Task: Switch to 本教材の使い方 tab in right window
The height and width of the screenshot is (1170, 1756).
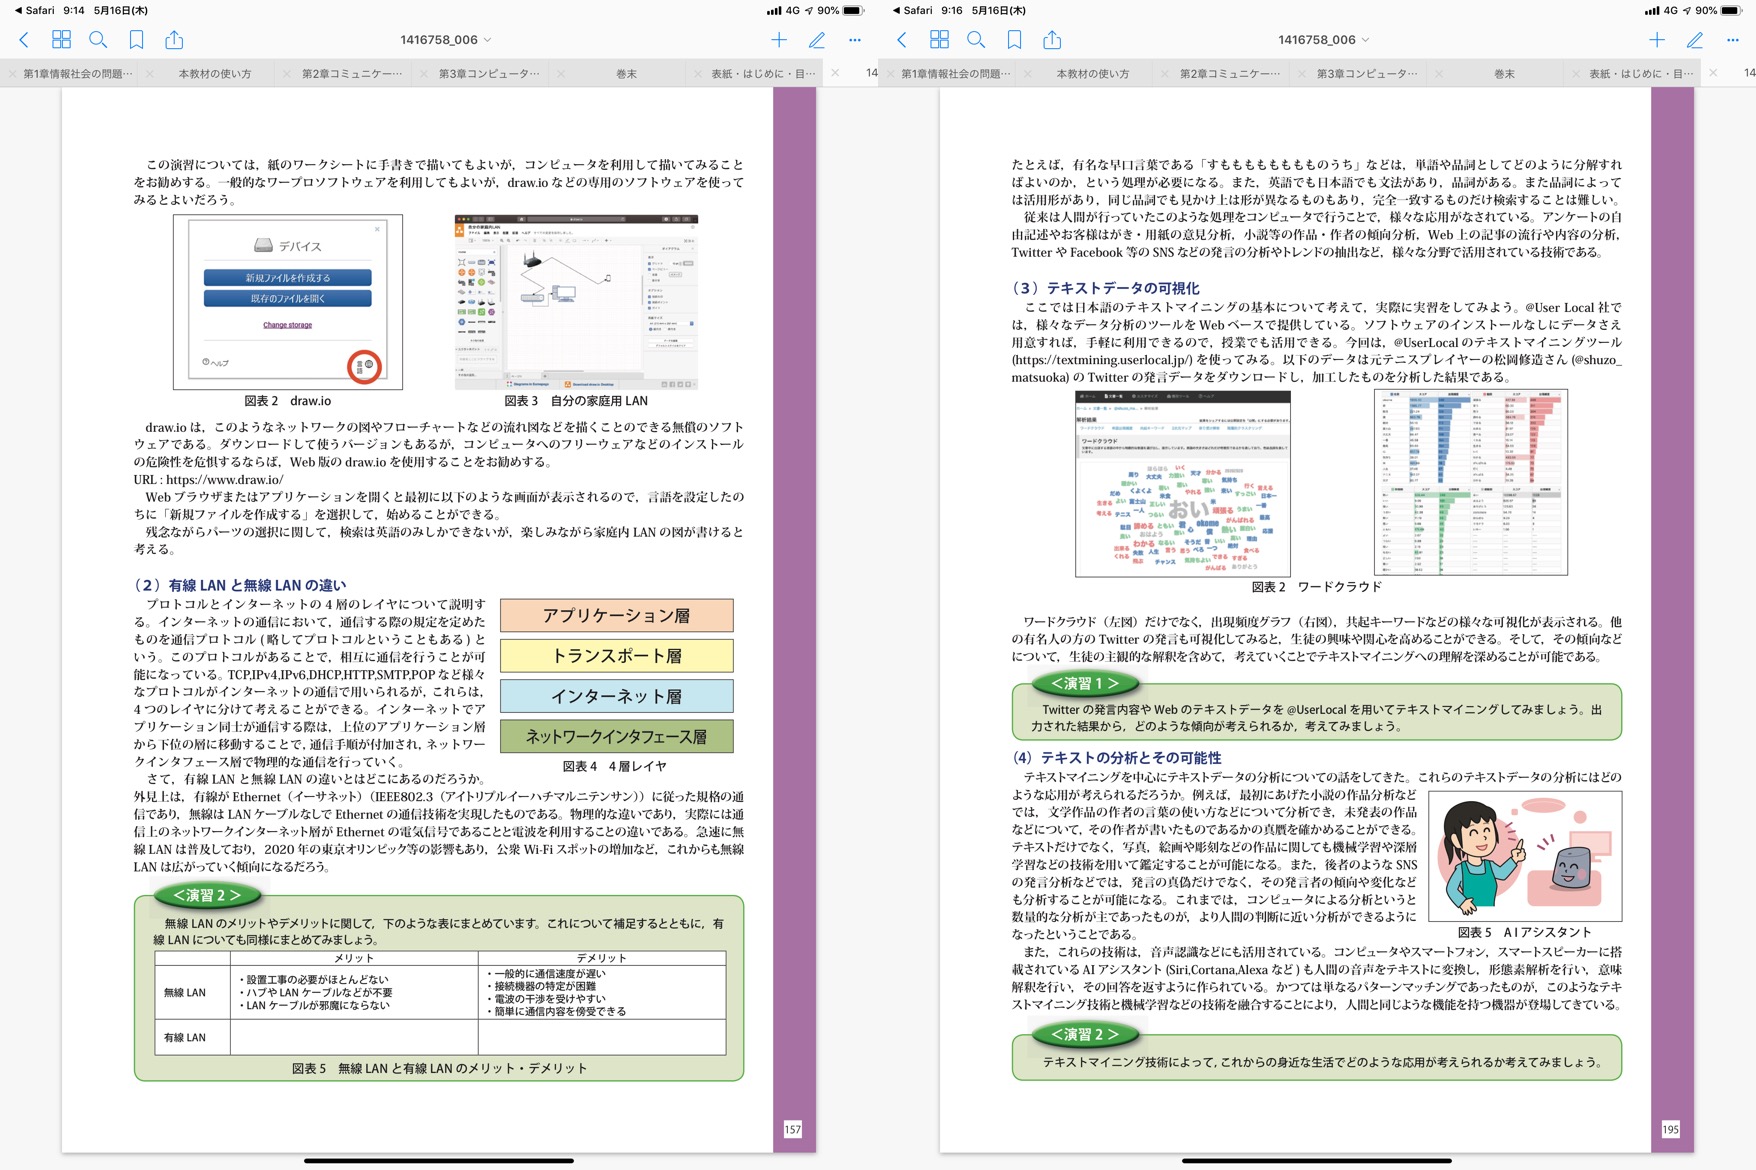Action: point(1093,73)
